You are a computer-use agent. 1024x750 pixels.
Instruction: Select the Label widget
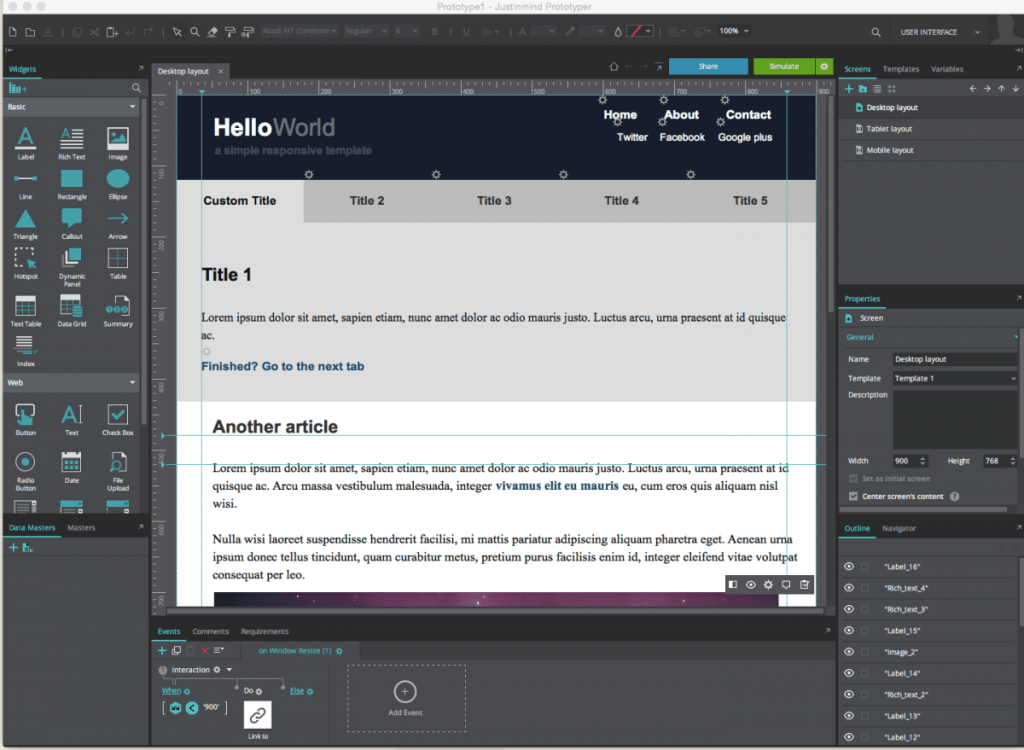(x=25, y=141)
